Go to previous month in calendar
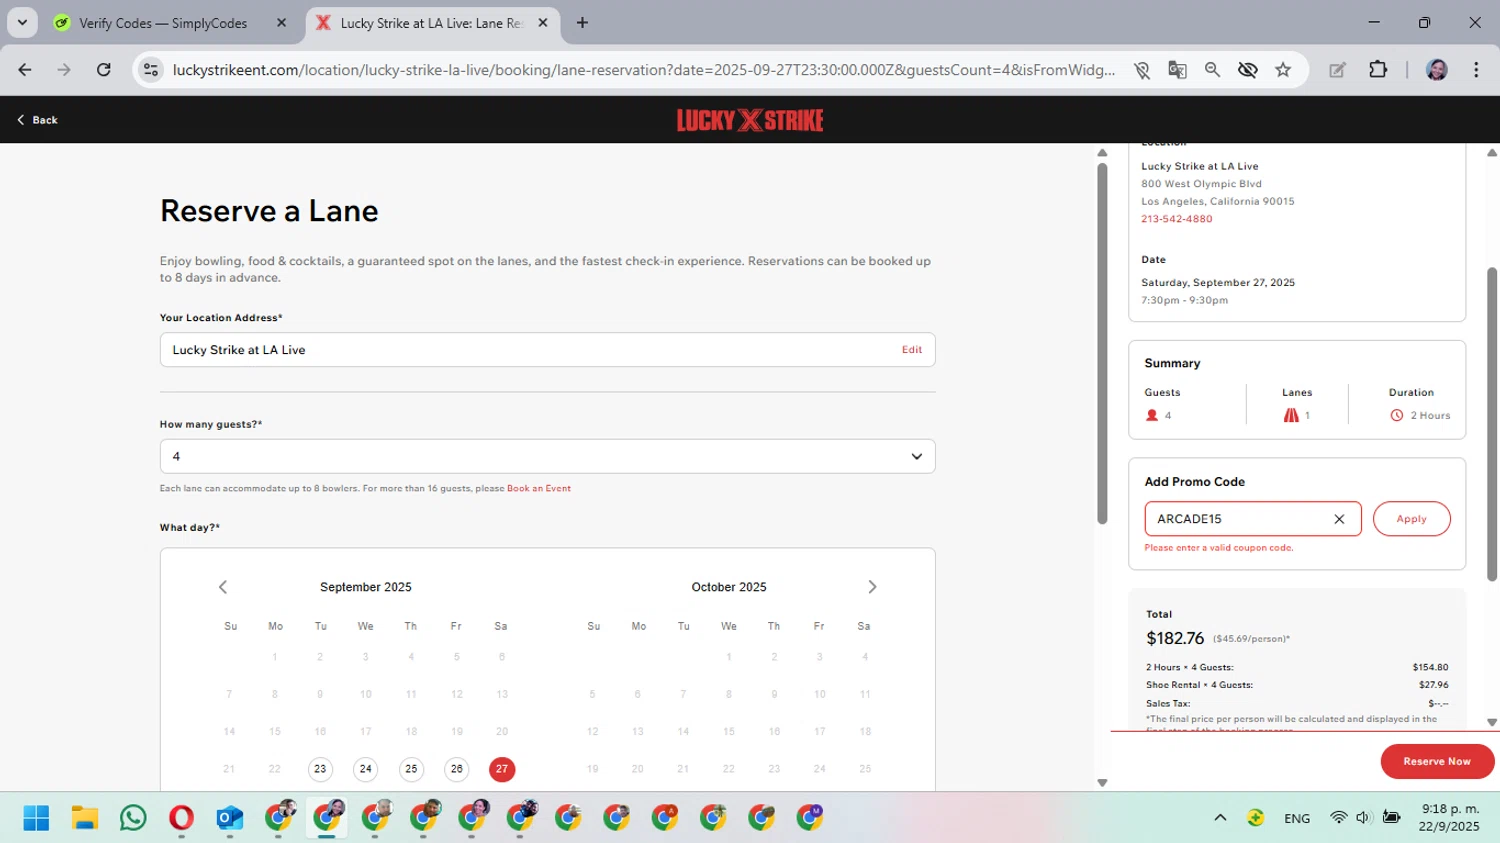1500x843 pixels. (x=223, y=587)
